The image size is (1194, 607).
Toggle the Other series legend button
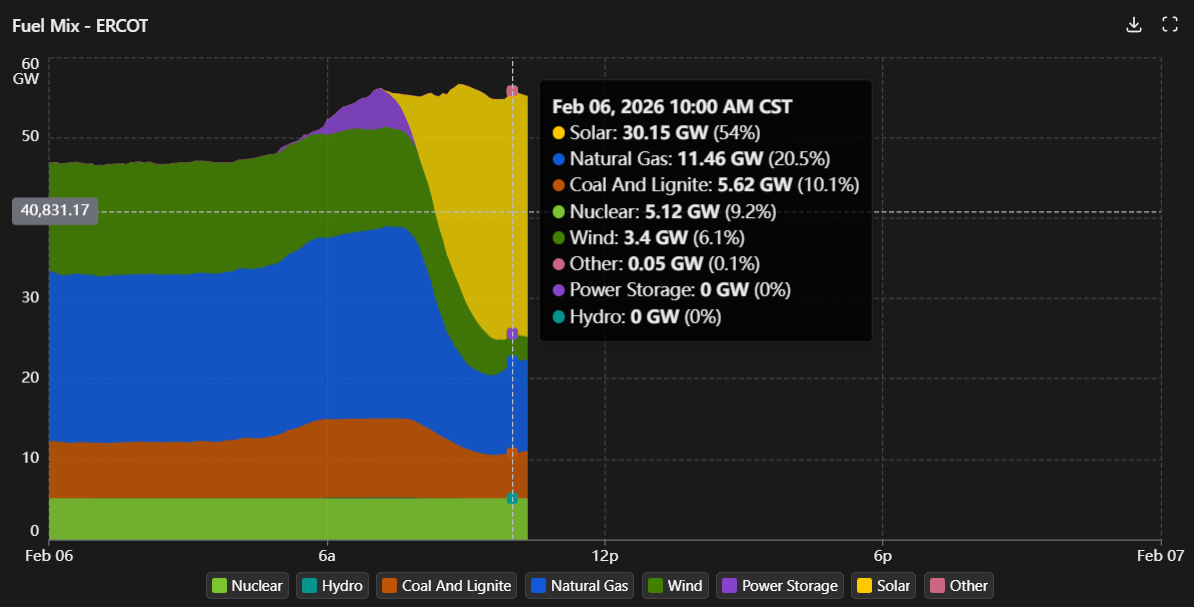958,586
